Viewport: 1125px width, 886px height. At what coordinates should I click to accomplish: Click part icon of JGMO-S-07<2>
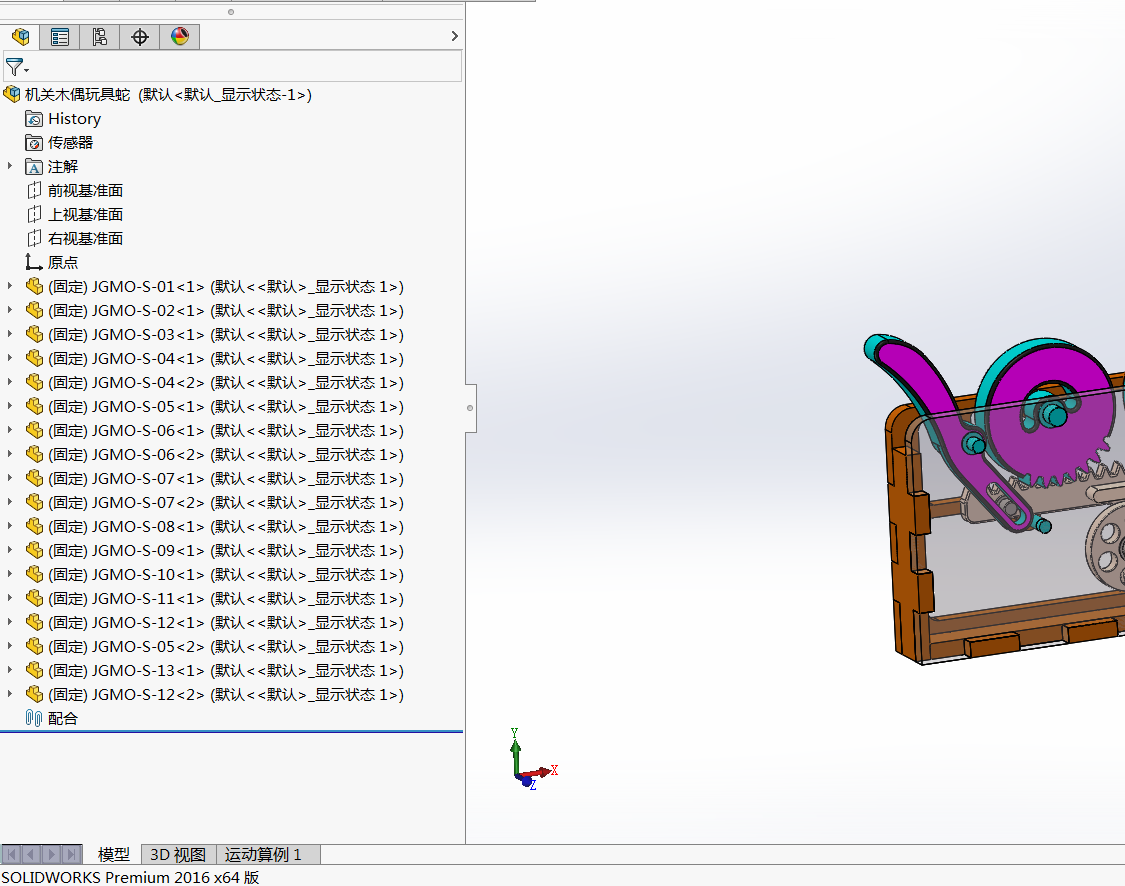click(34, 502)
